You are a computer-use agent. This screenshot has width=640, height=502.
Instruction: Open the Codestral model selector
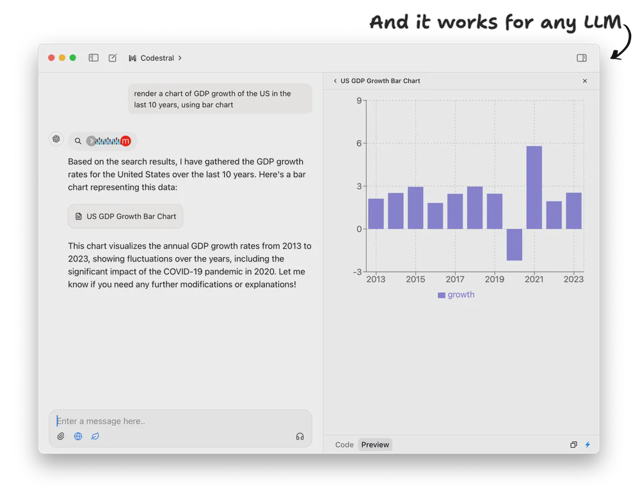(x=155, y=58)
